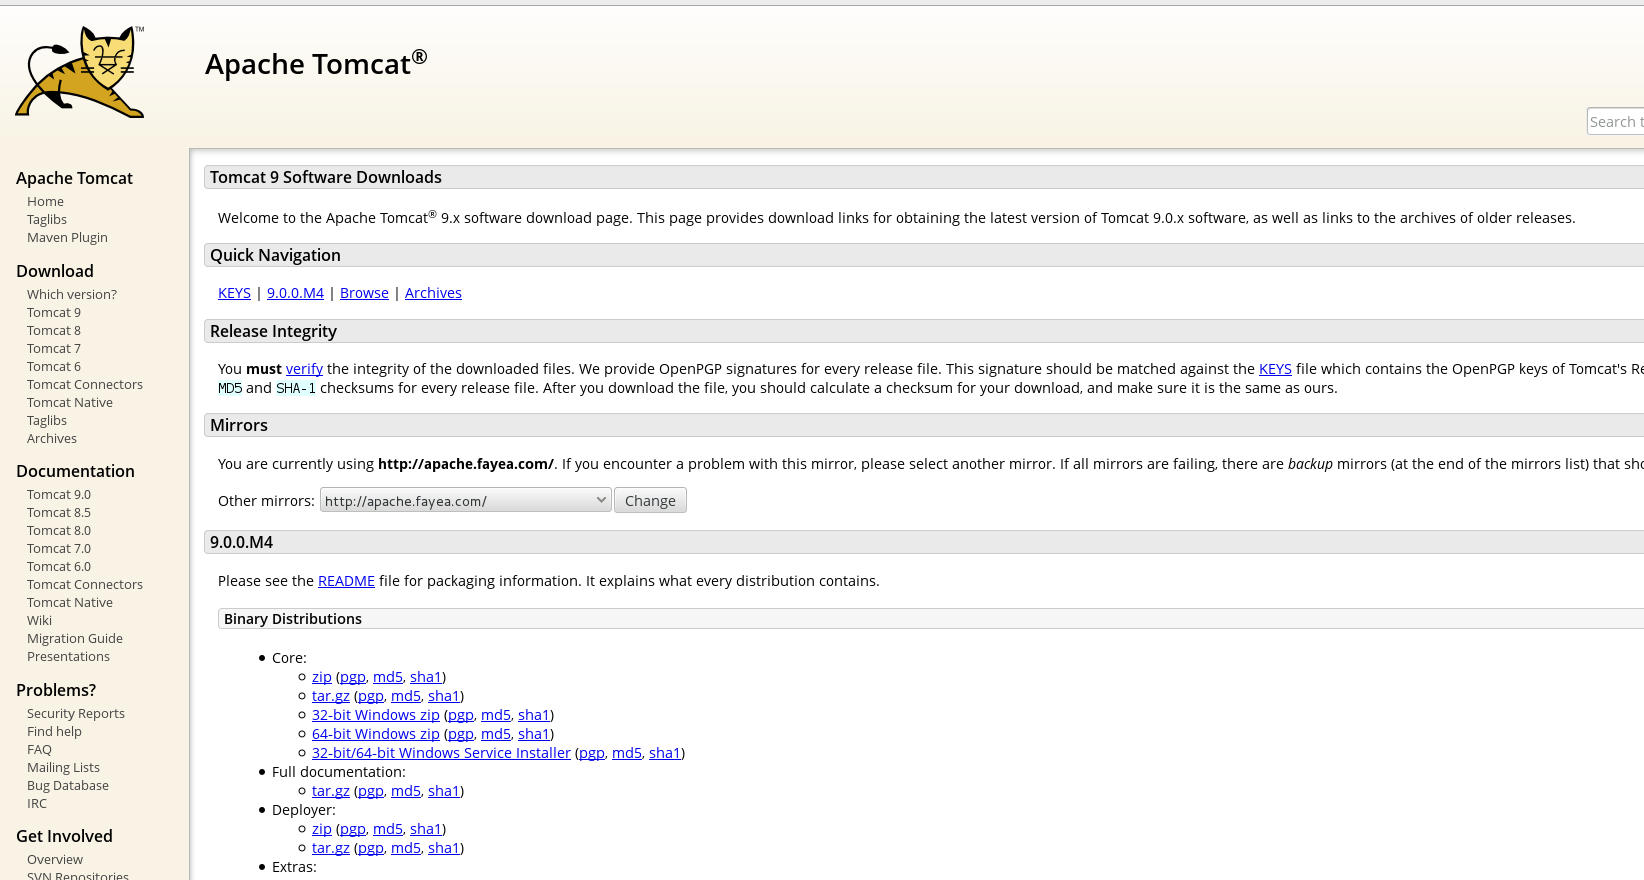Open Tomcat 6.0 documentation link
The height and width of the screenshot is (880, 1644).
[59, 566]
